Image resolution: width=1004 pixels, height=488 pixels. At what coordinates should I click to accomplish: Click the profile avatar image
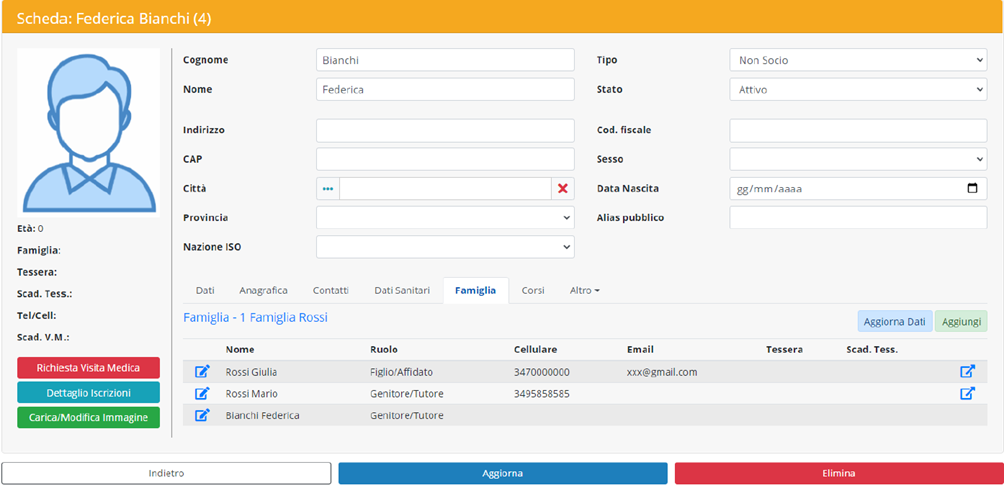click(88, 132)
